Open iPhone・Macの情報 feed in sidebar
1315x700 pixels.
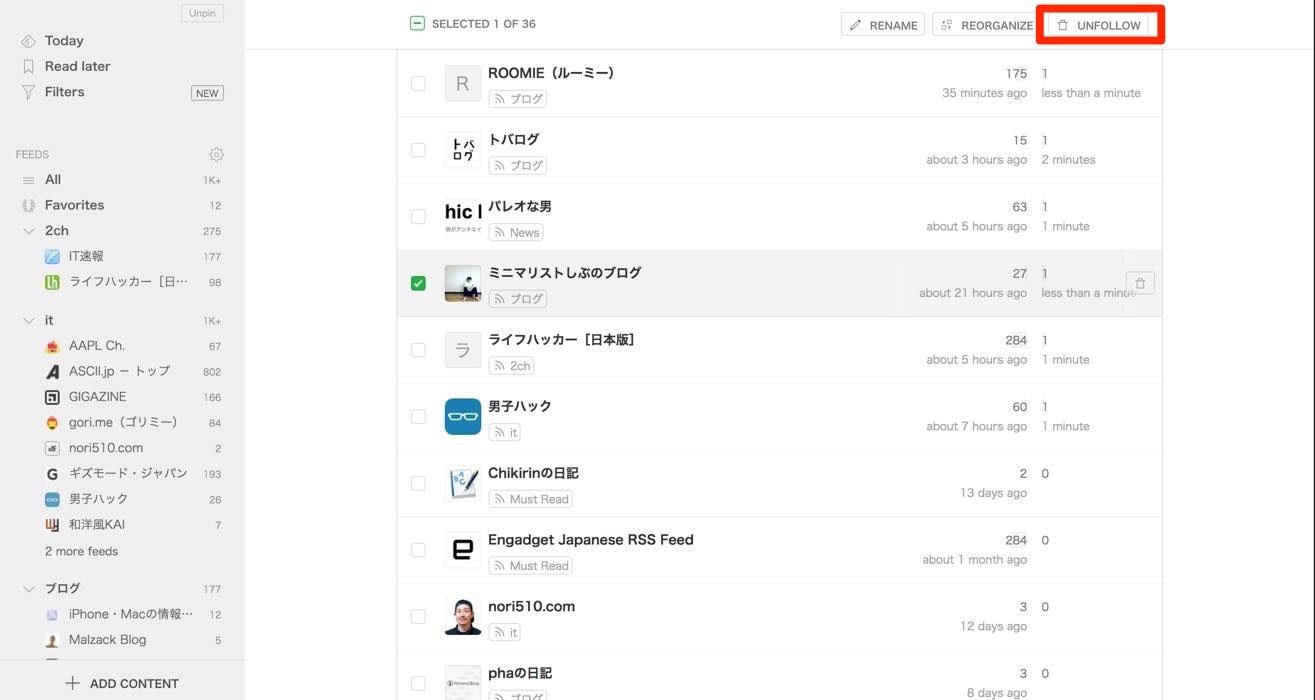[x=131, y=614]
